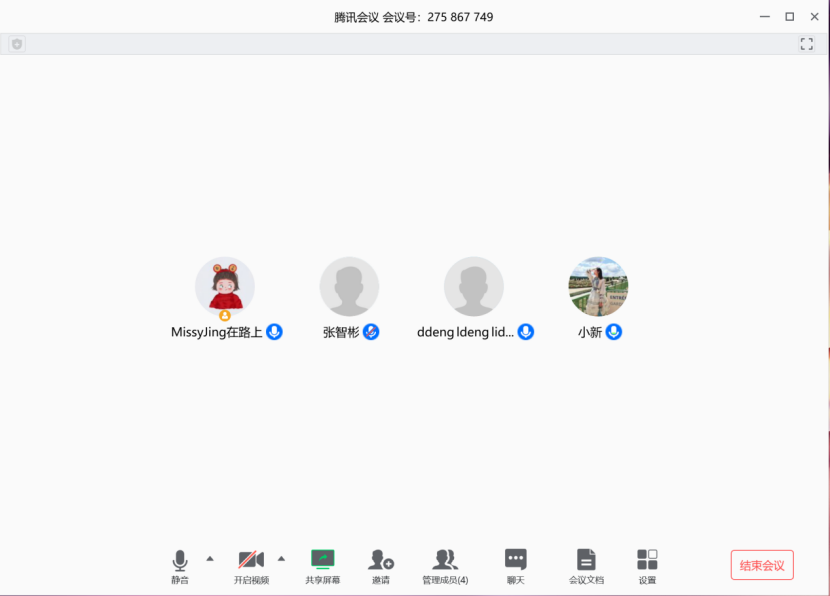The width and height of the screenshot is (830, 596).
Task: Click the security shield icon
Action: [17, 44]
